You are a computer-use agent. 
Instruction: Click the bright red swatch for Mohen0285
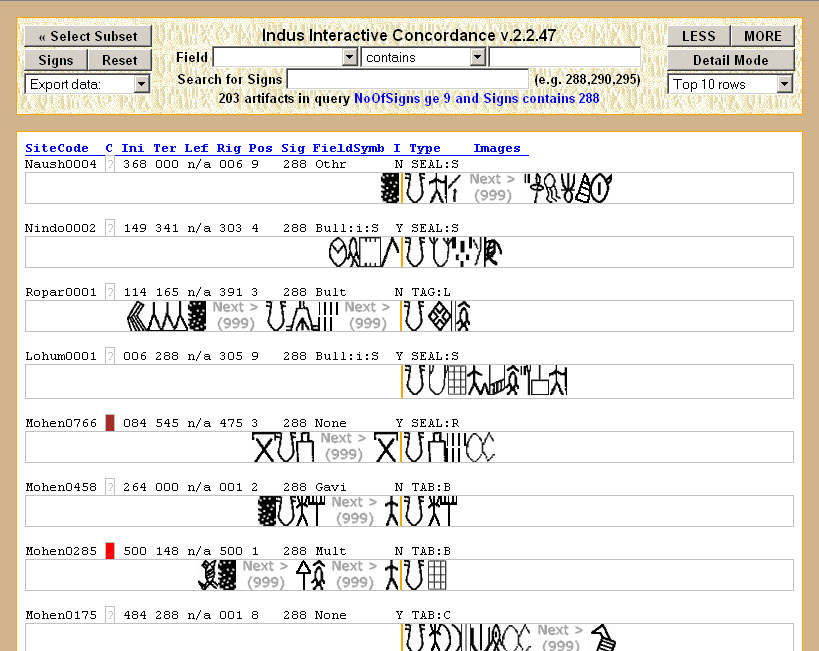tap(110, 551)
